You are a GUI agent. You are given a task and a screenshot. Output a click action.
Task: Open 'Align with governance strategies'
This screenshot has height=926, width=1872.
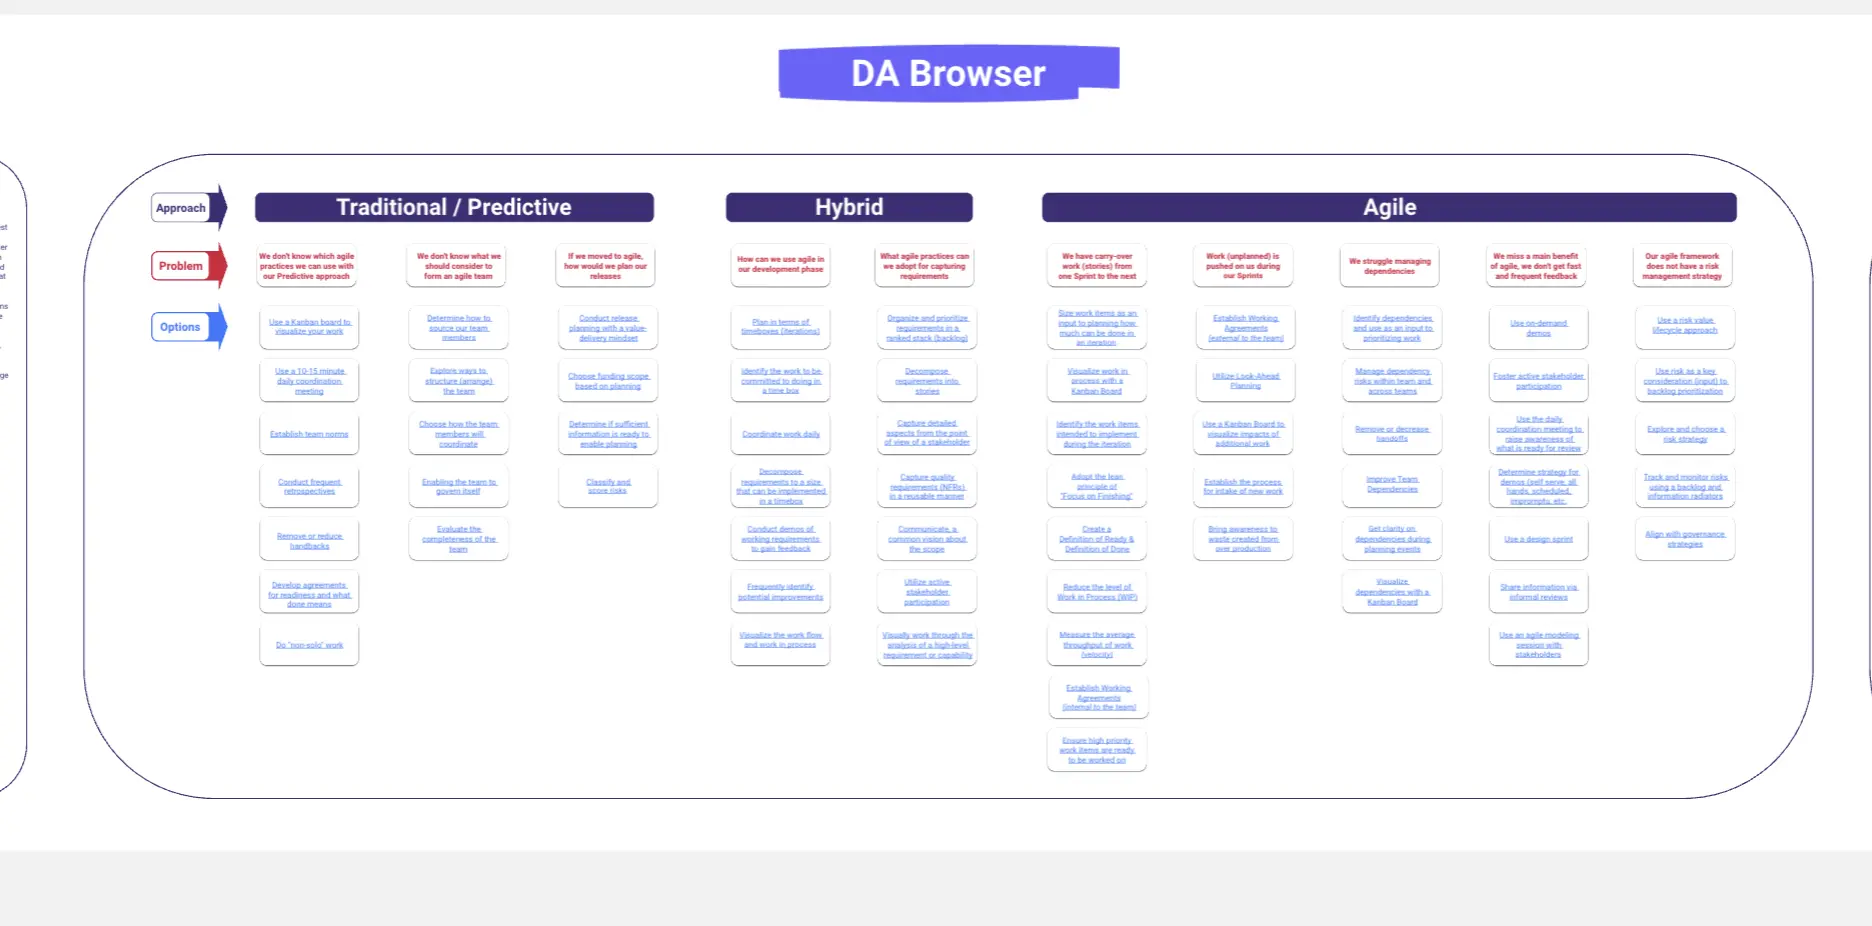tap(1684, 539)
